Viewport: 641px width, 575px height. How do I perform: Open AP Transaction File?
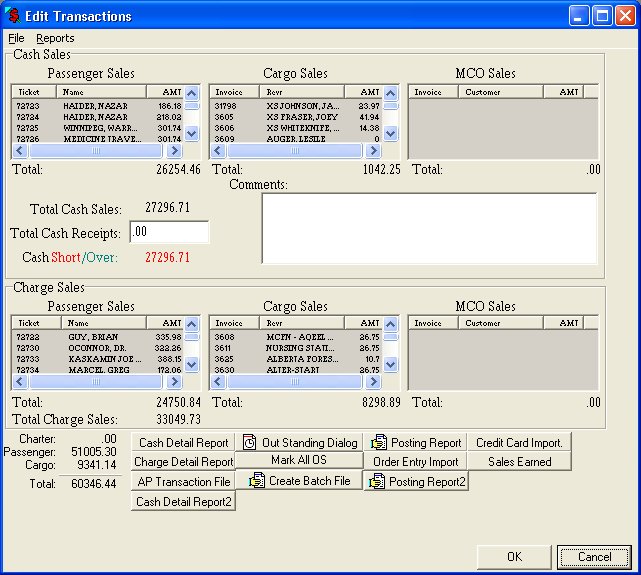[183, 482]
